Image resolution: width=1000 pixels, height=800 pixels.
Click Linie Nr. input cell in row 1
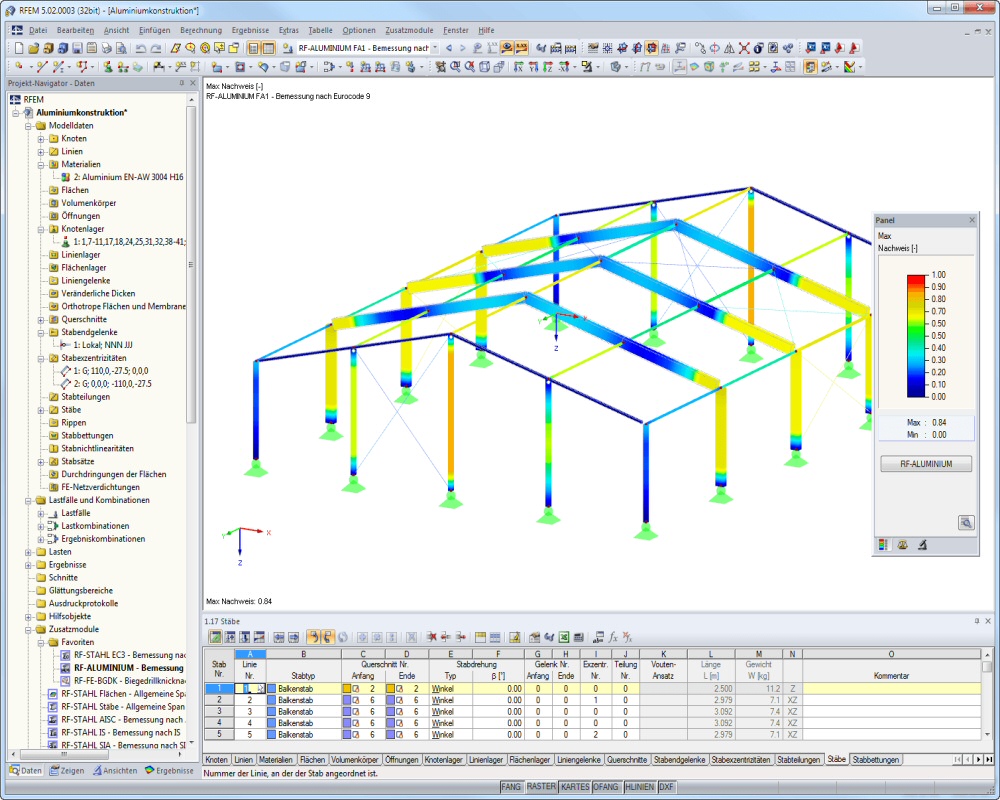[x=250, y=689]
